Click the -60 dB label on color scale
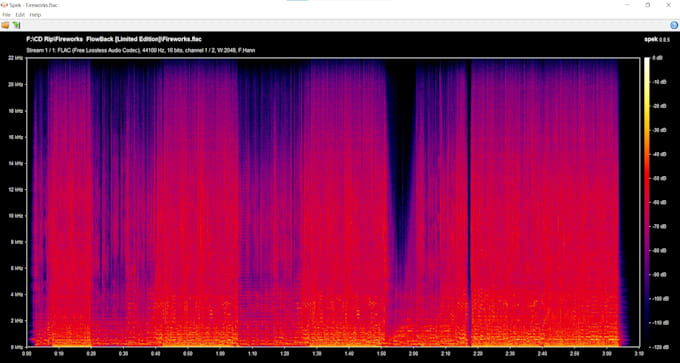 pyautogui.click(x=660, y=202)
